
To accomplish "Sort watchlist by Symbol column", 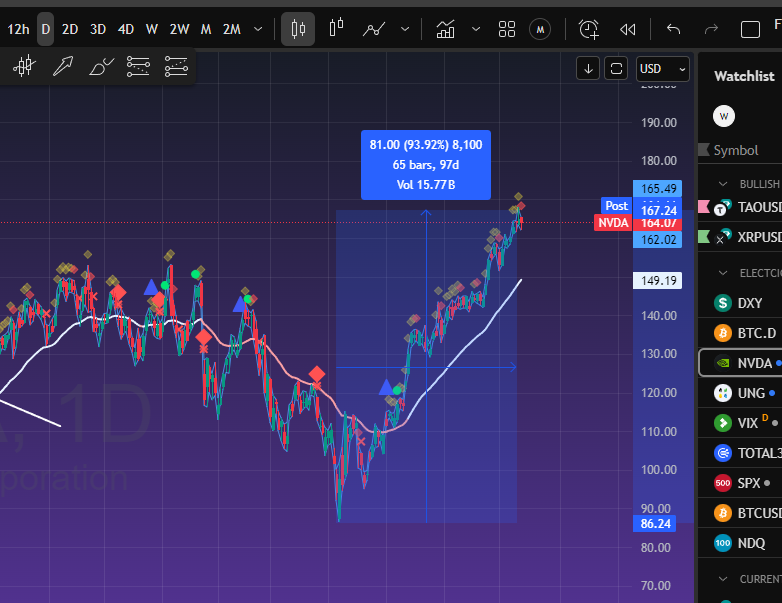I will tap(736, 150).
